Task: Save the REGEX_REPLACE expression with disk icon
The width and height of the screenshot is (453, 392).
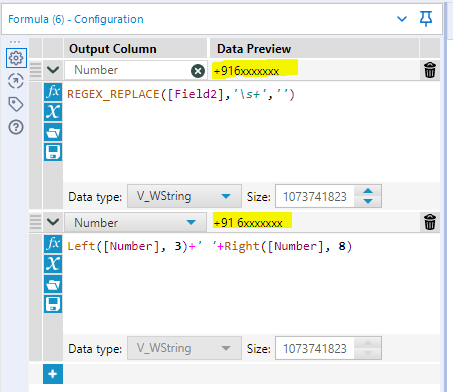Action: coord(53,152)
